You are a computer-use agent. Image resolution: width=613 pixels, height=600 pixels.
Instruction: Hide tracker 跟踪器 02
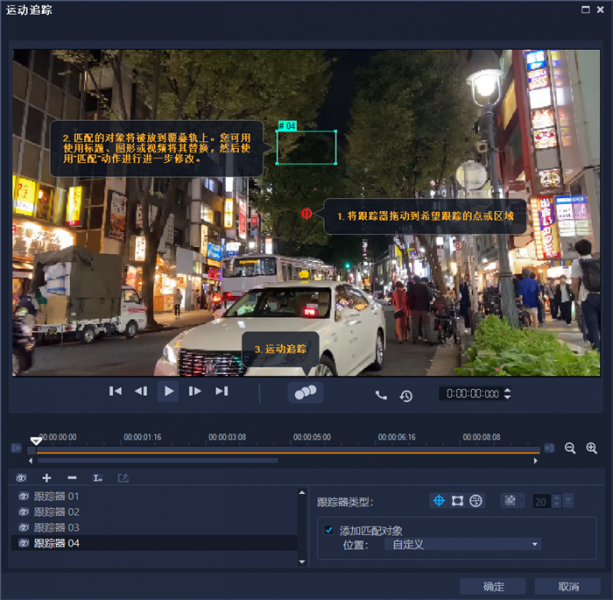coord(24,512)
